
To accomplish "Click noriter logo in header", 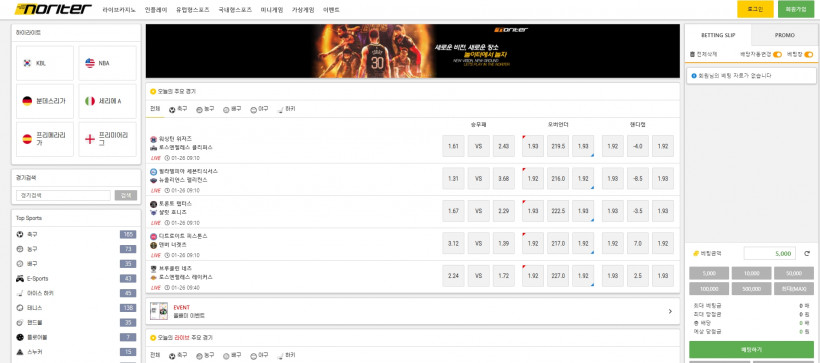I will 53,9.
